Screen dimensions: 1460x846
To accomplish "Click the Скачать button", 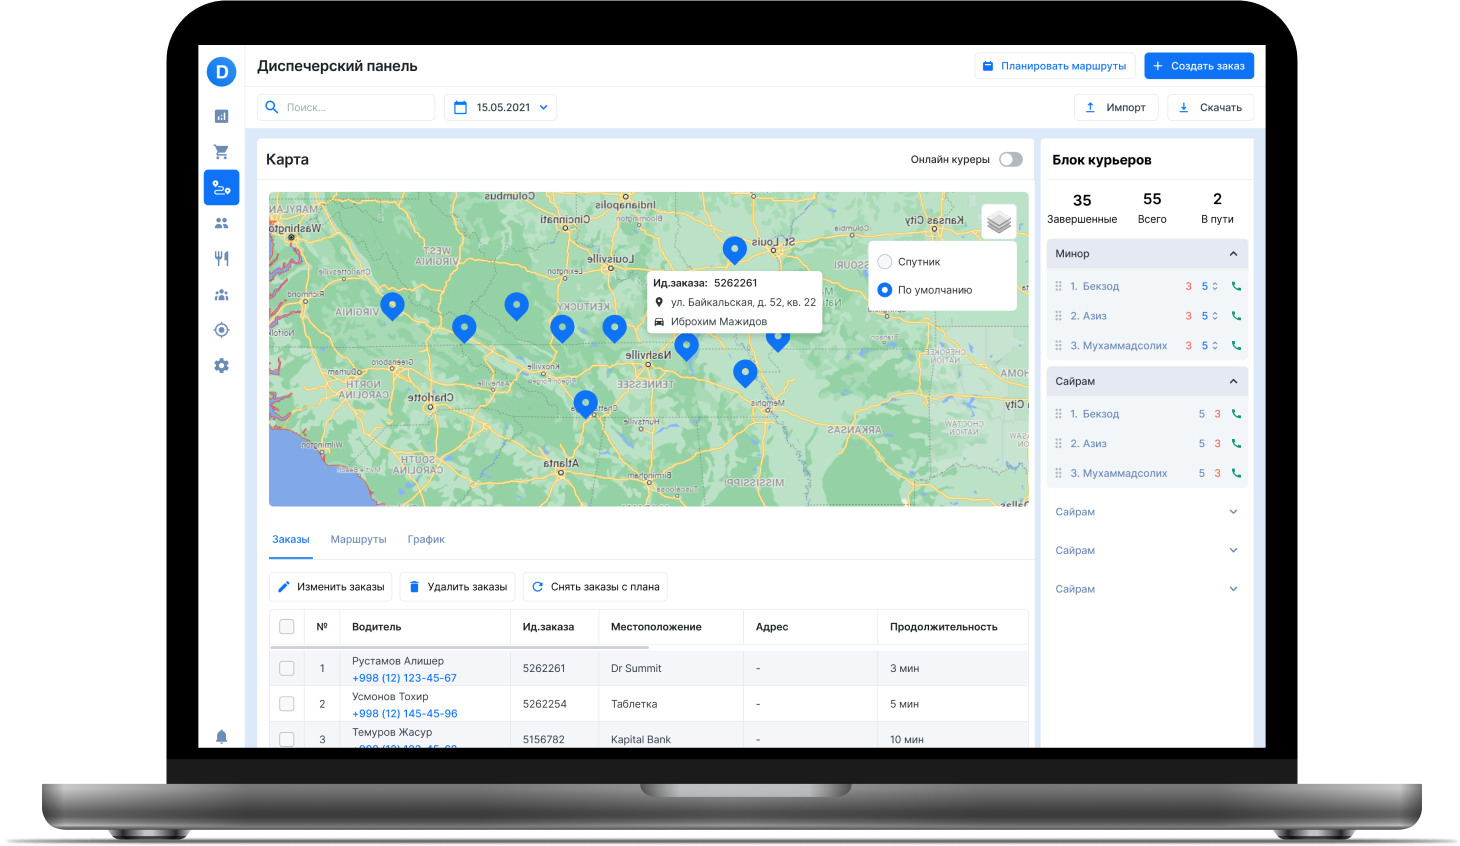I will (x=1210, y=107).
